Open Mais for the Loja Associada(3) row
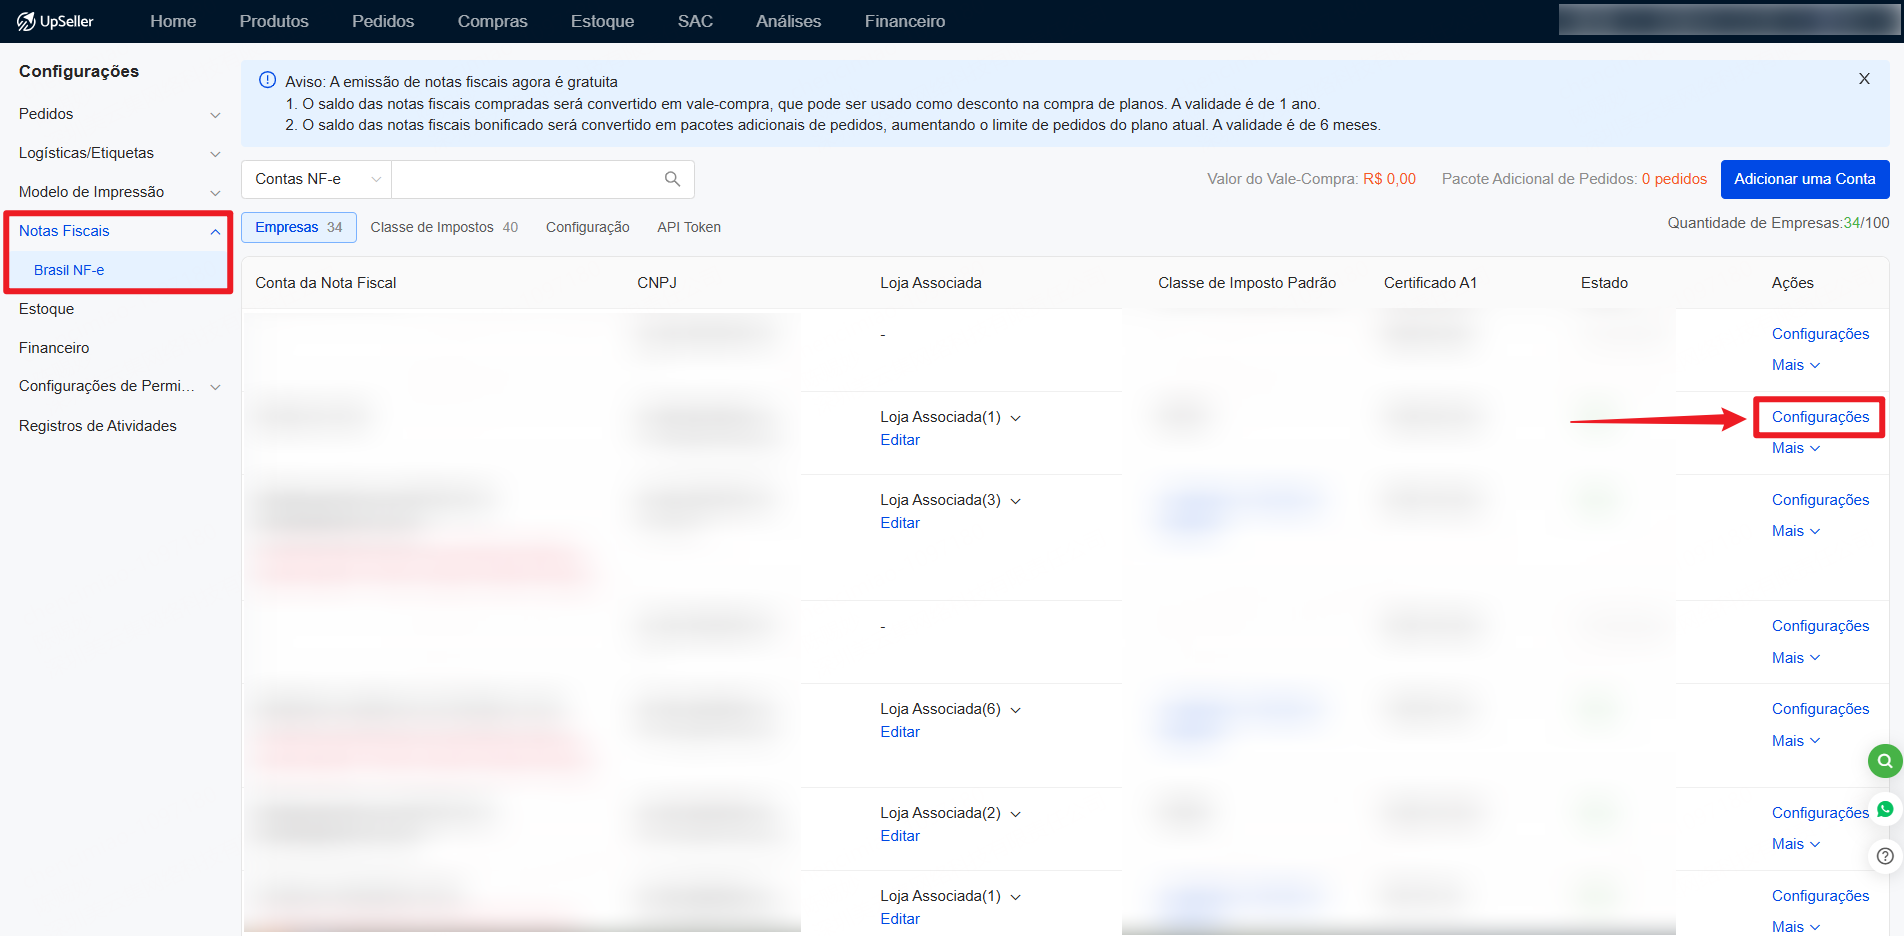The image size is (1904, 936). click(x=1796, y=531)
